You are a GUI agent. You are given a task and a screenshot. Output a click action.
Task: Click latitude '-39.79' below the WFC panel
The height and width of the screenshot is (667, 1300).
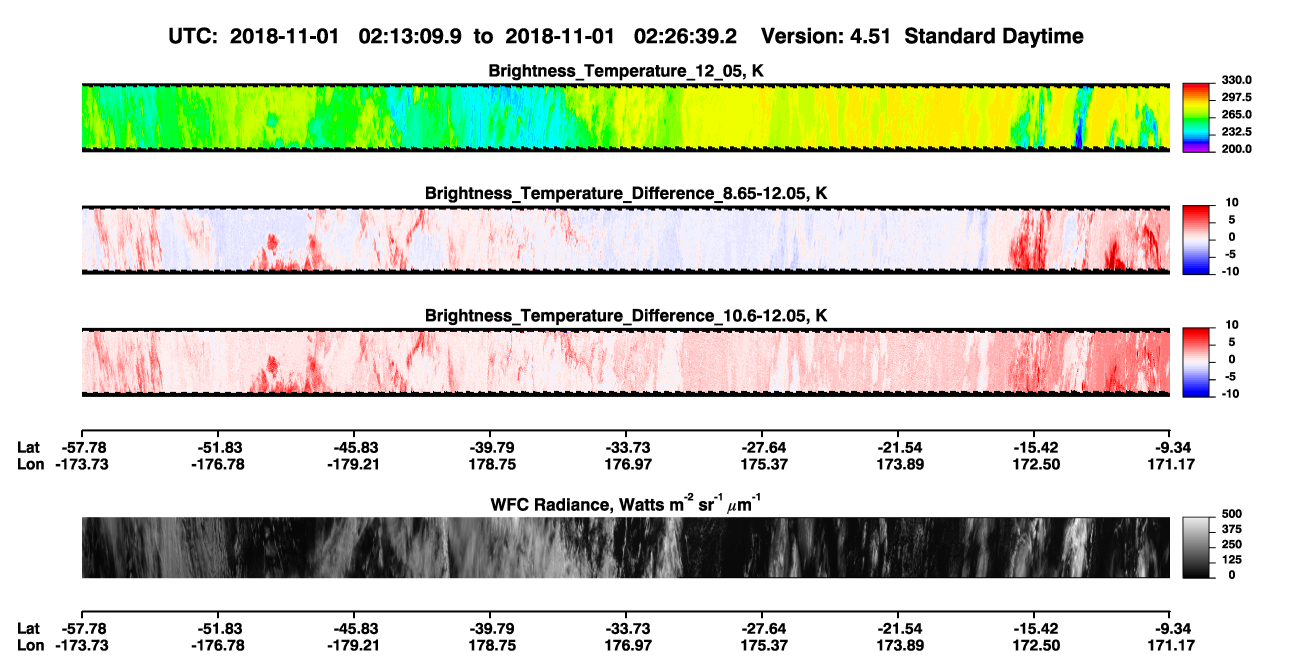490,628
